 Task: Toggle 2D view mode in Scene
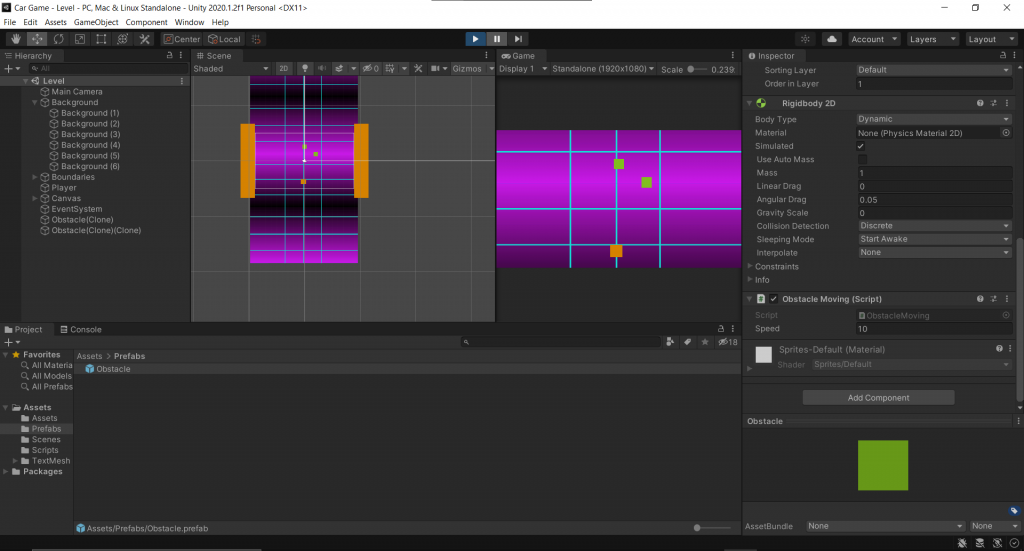[283, 69]
